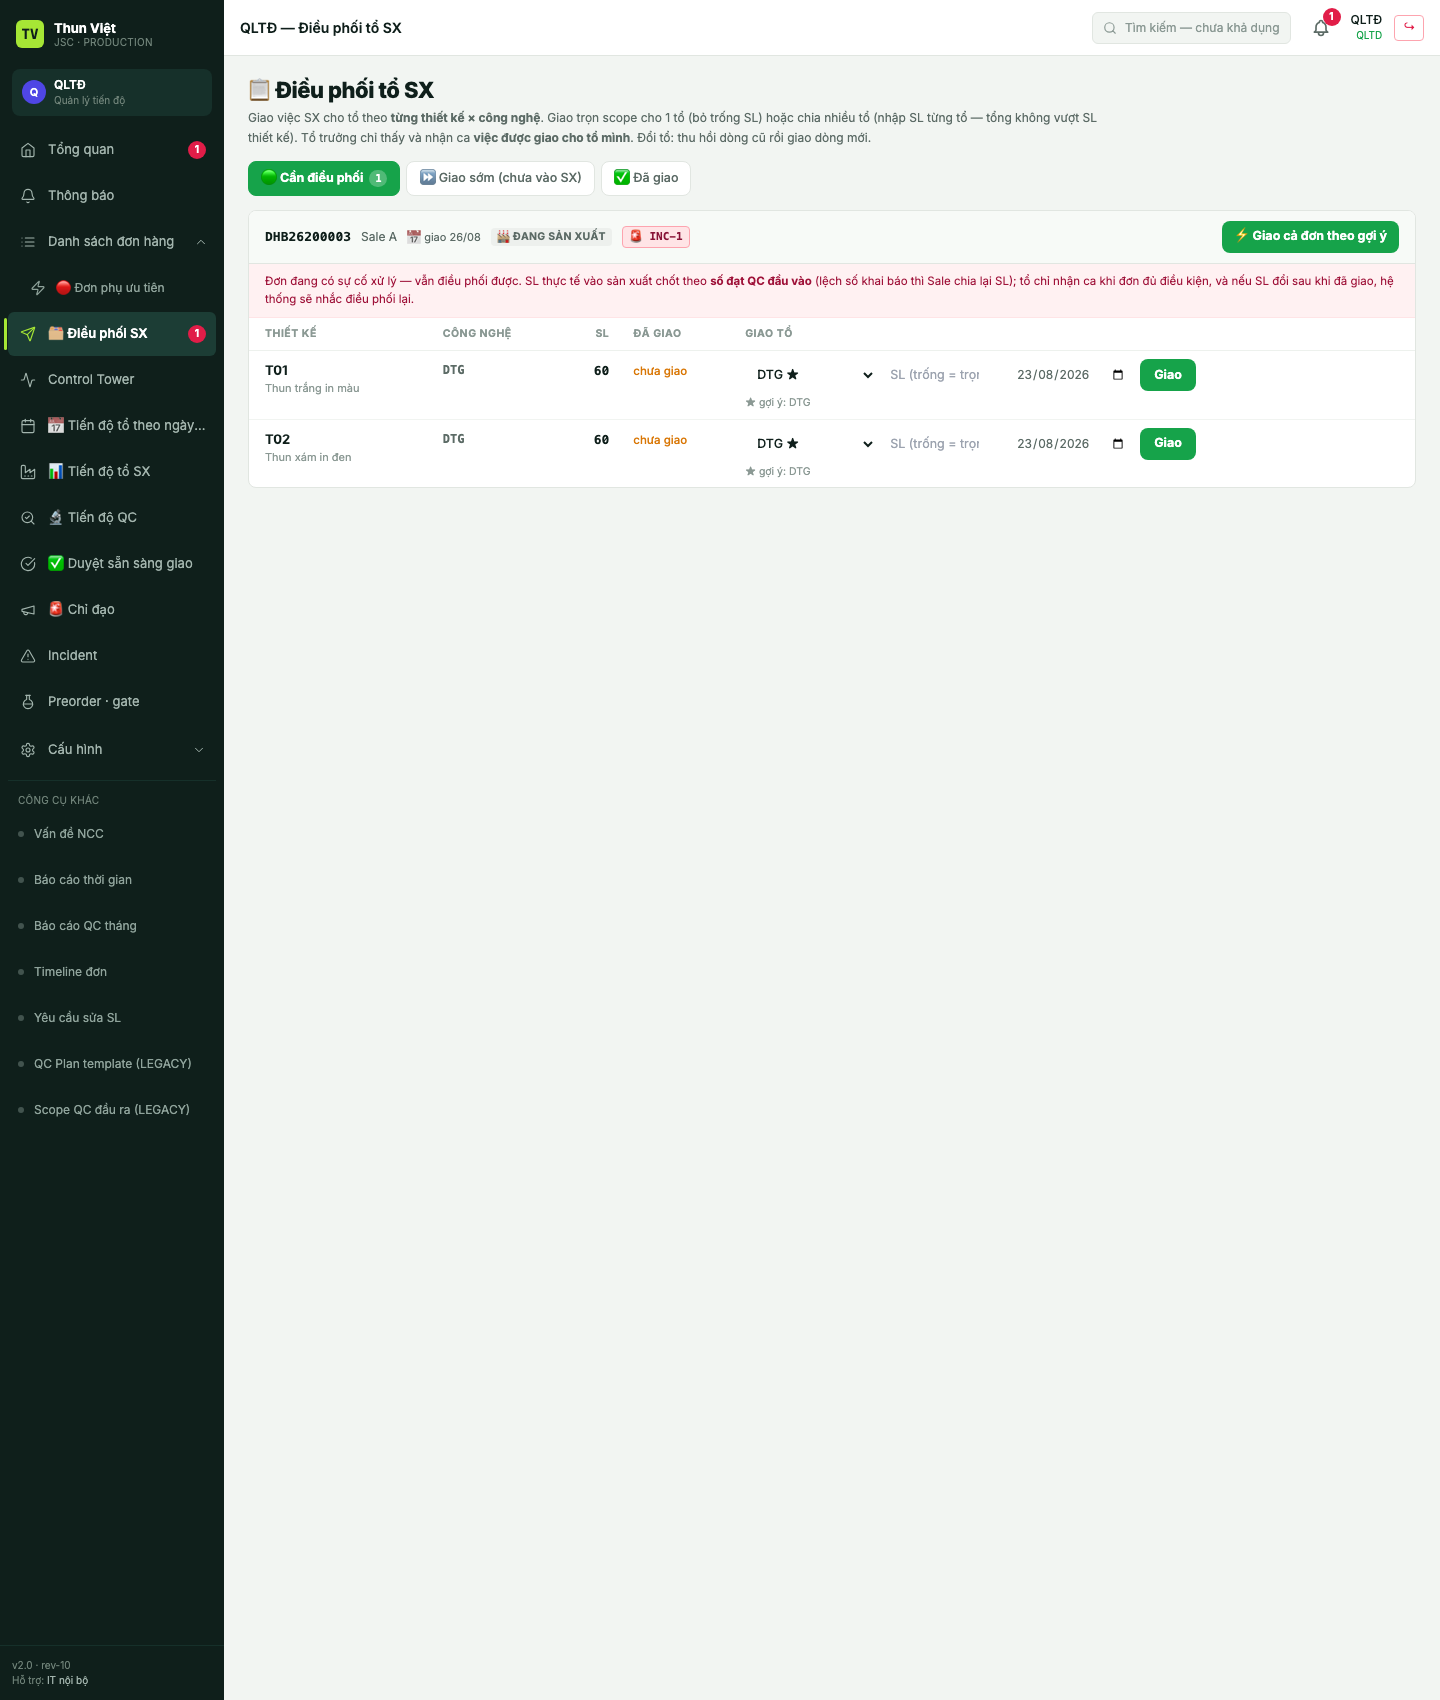Open calendar picker in T01 date field

[x=1118, y=375]
